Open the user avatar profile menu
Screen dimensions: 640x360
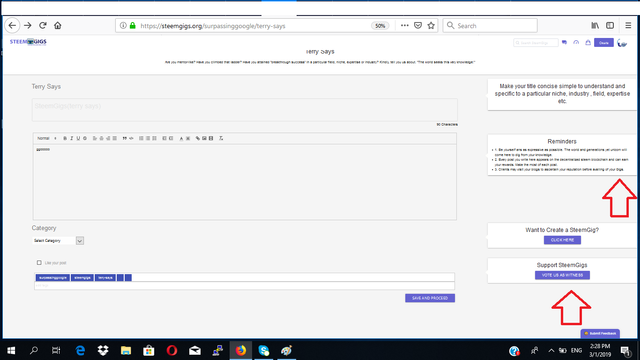pos(622,43)
